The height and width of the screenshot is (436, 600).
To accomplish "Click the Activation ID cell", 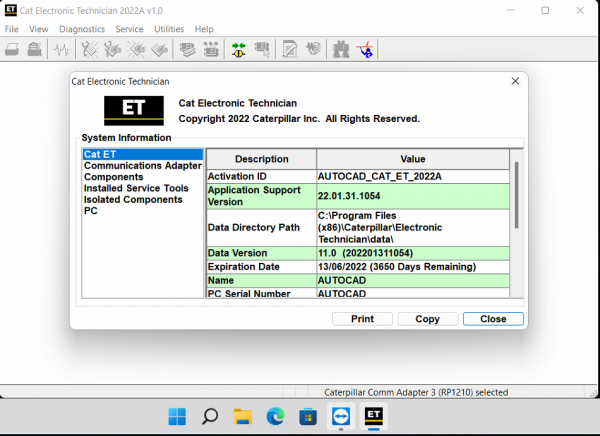I will tap(262, 176).
